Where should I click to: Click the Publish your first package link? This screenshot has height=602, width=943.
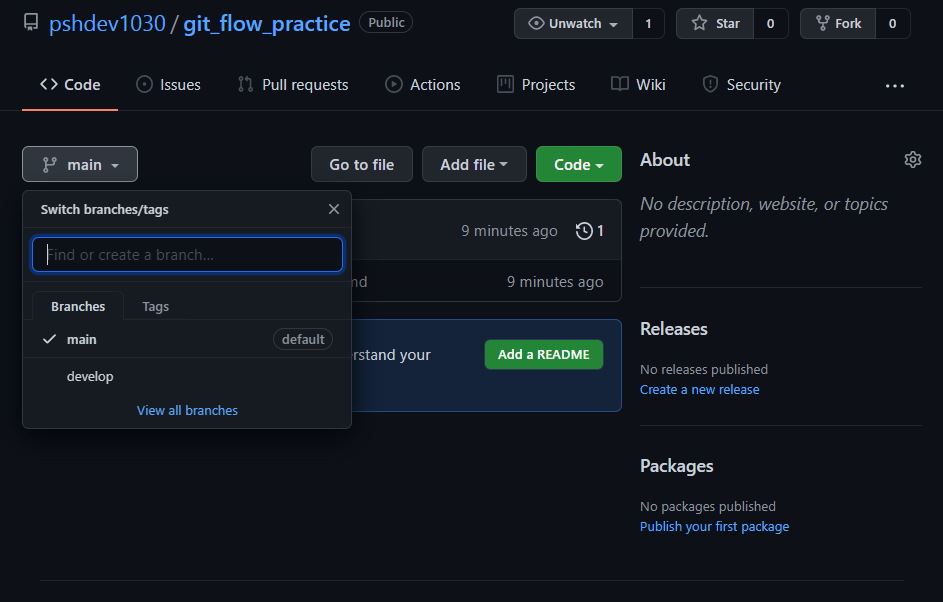(714, 527)
